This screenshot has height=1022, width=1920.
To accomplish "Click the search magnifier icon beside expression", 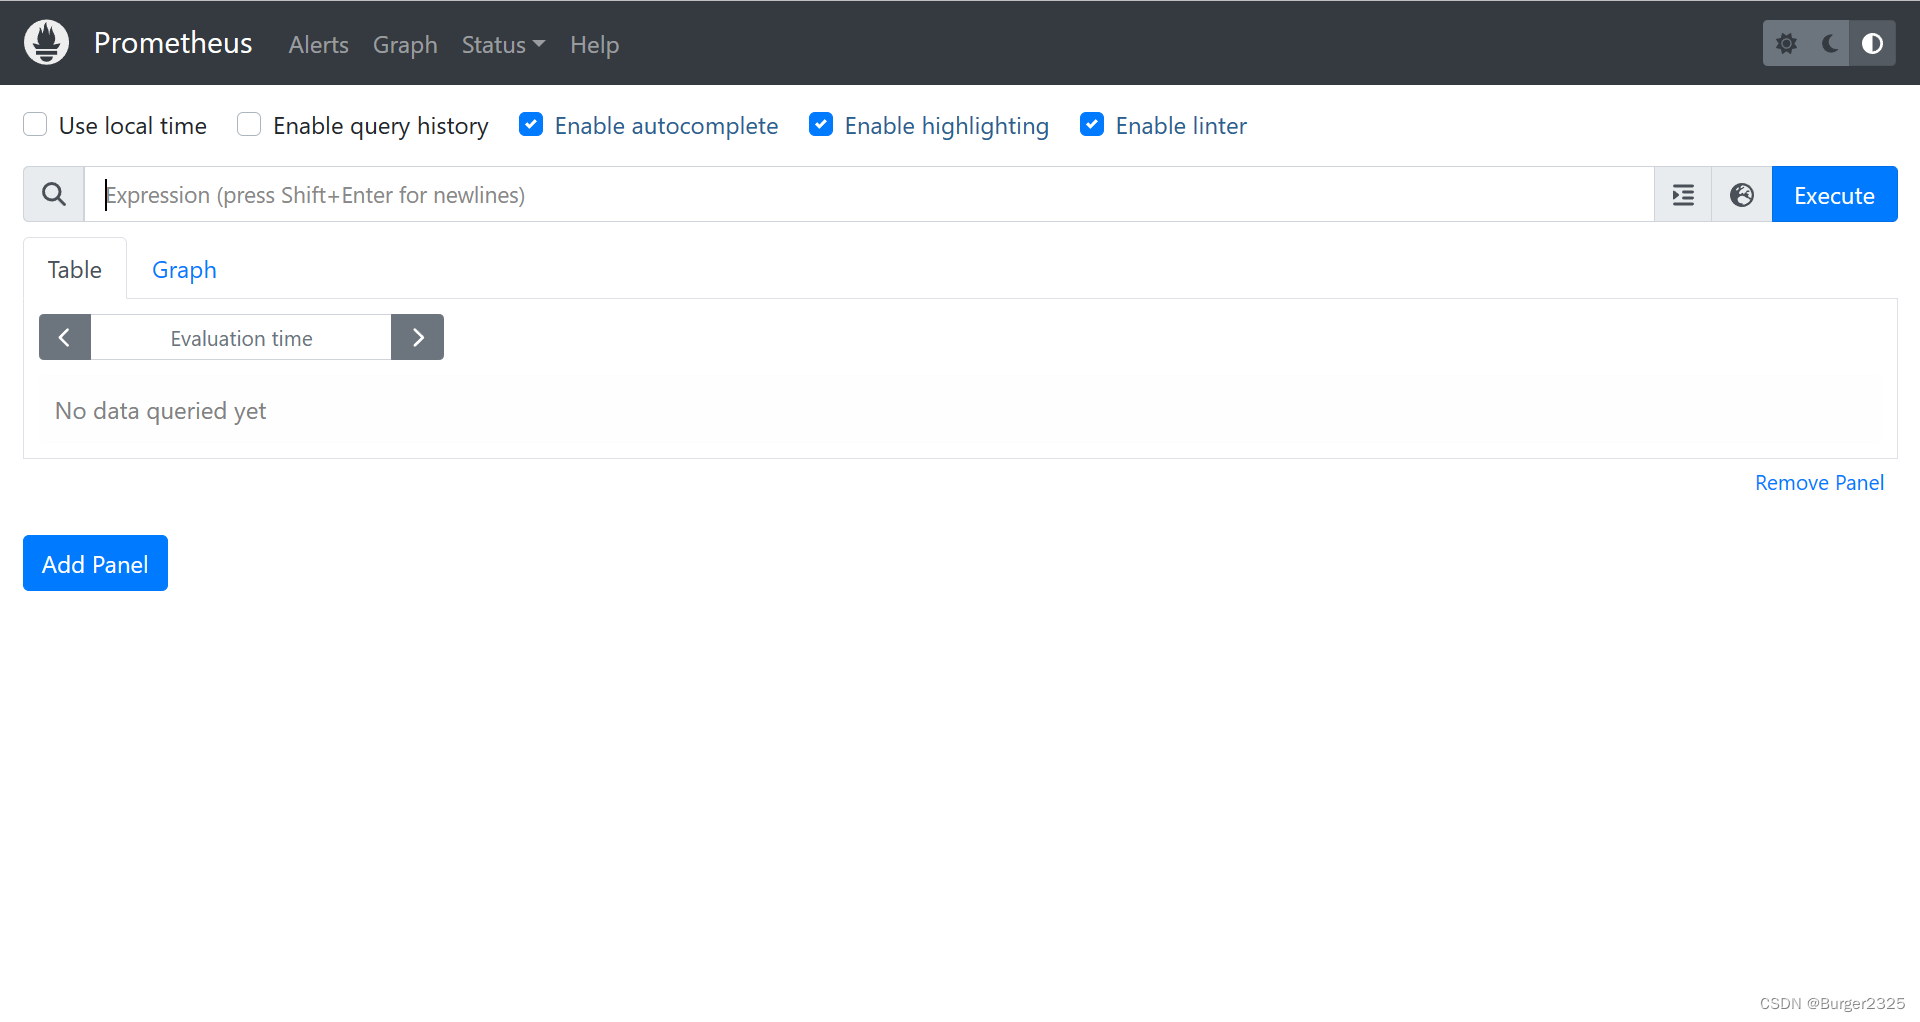I will (x=54, y=194).
